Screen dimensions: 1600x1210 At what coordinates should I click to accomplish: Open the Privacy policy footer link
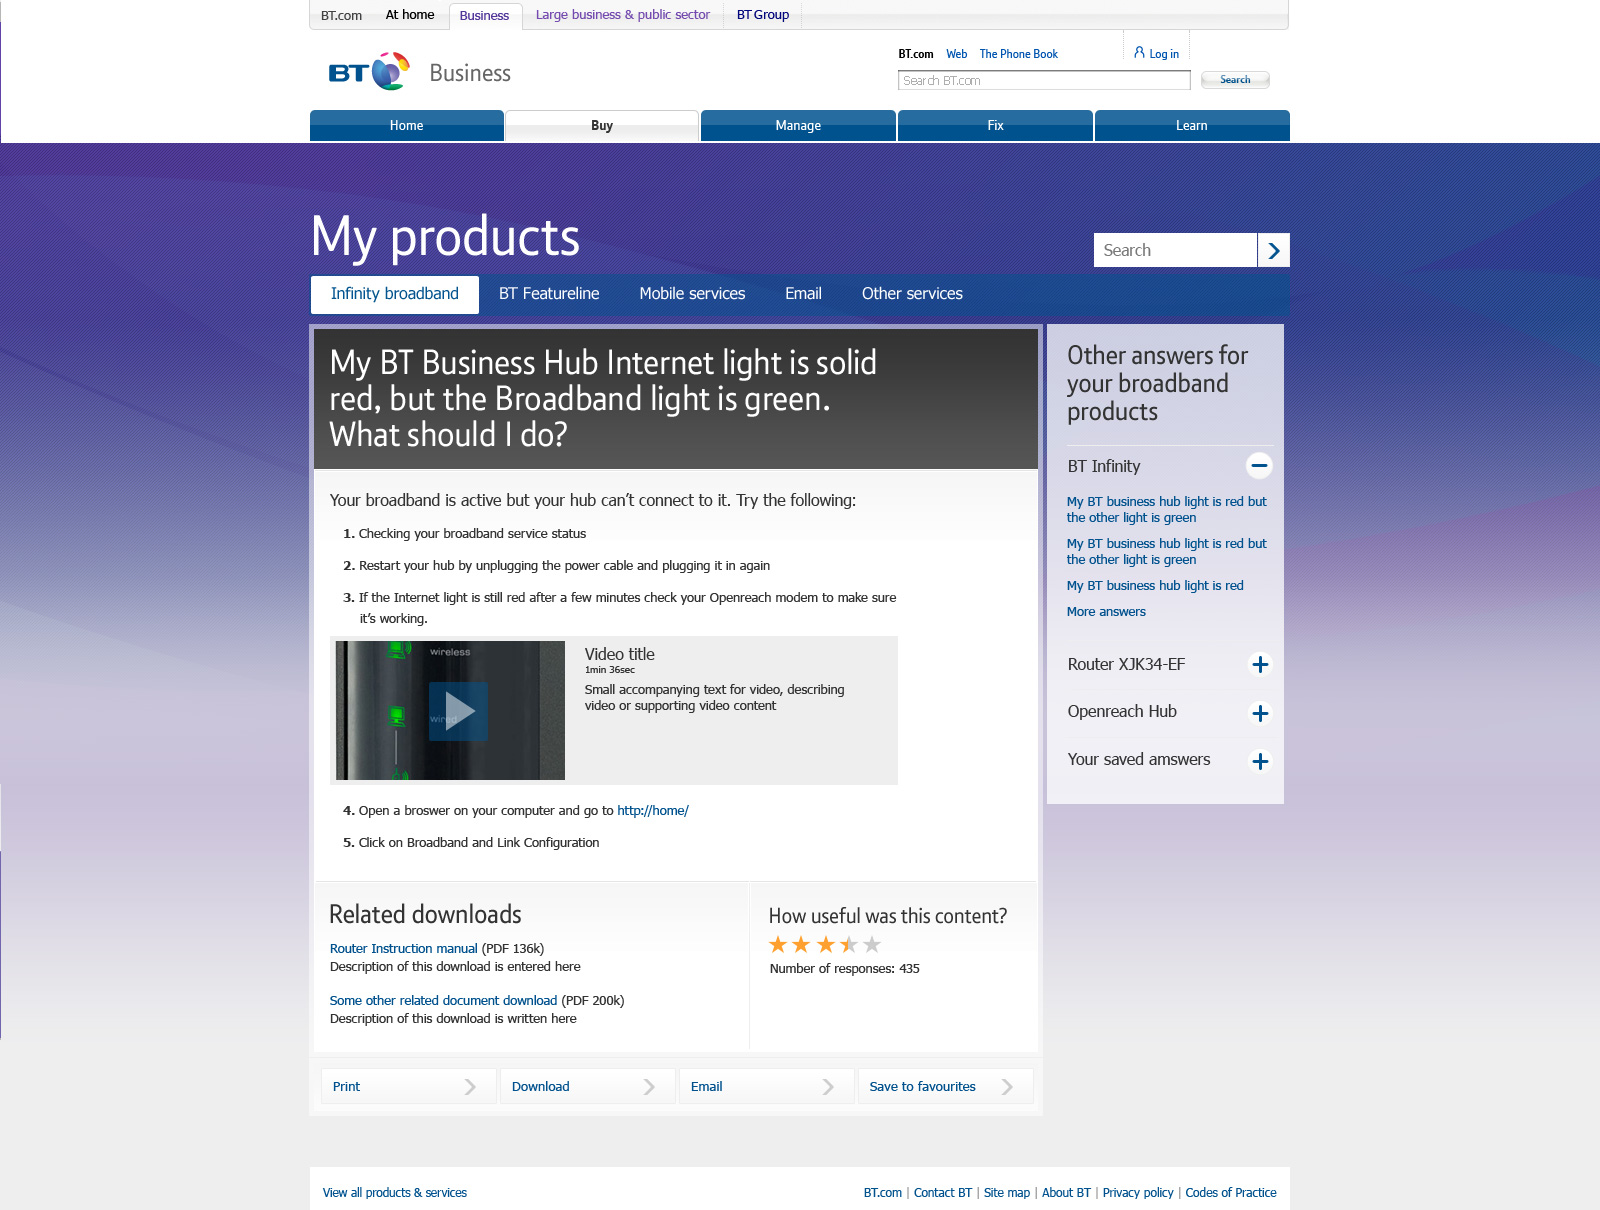1138,1193
